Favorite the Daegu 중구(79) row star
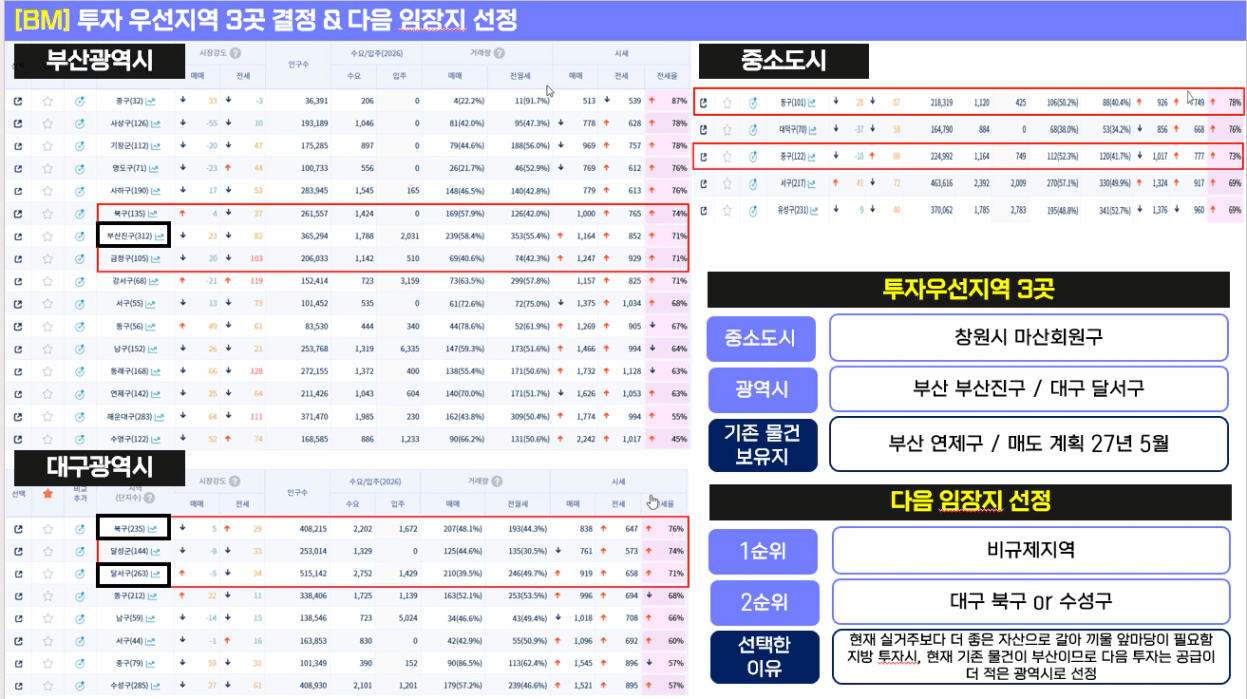The height and width of the screenshot is (699, 1247). pyautogui.click(x=47, y=664)
